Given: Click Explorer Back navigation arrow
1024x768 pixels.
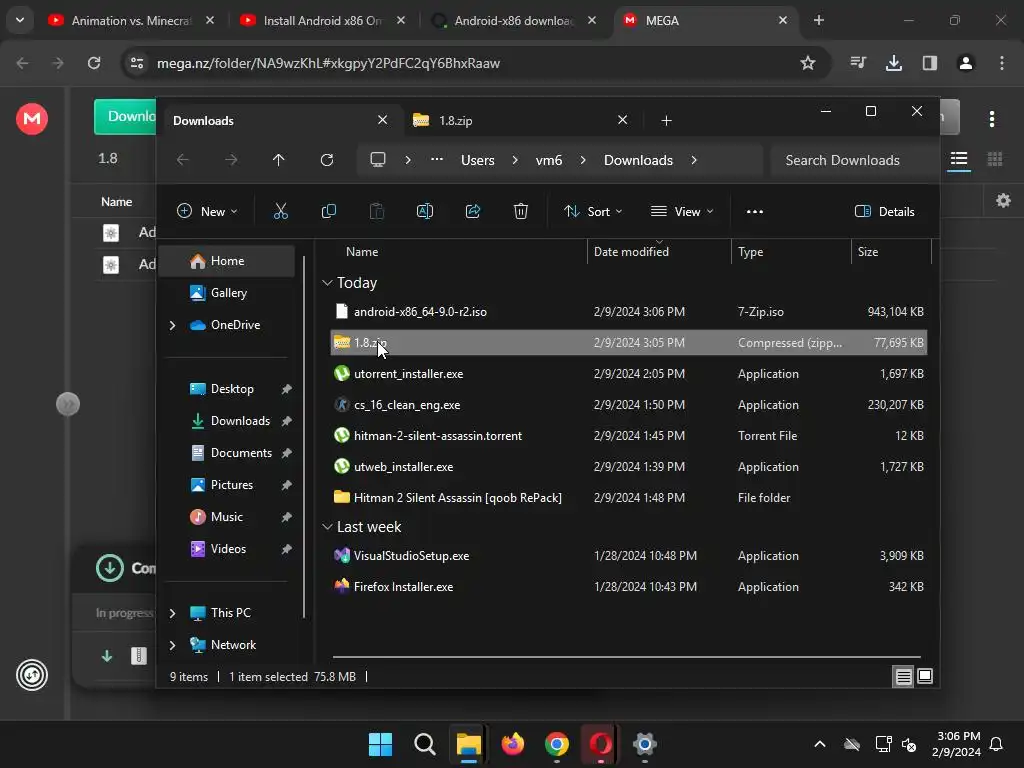Looking at the screenshot, I should (183, 160).
